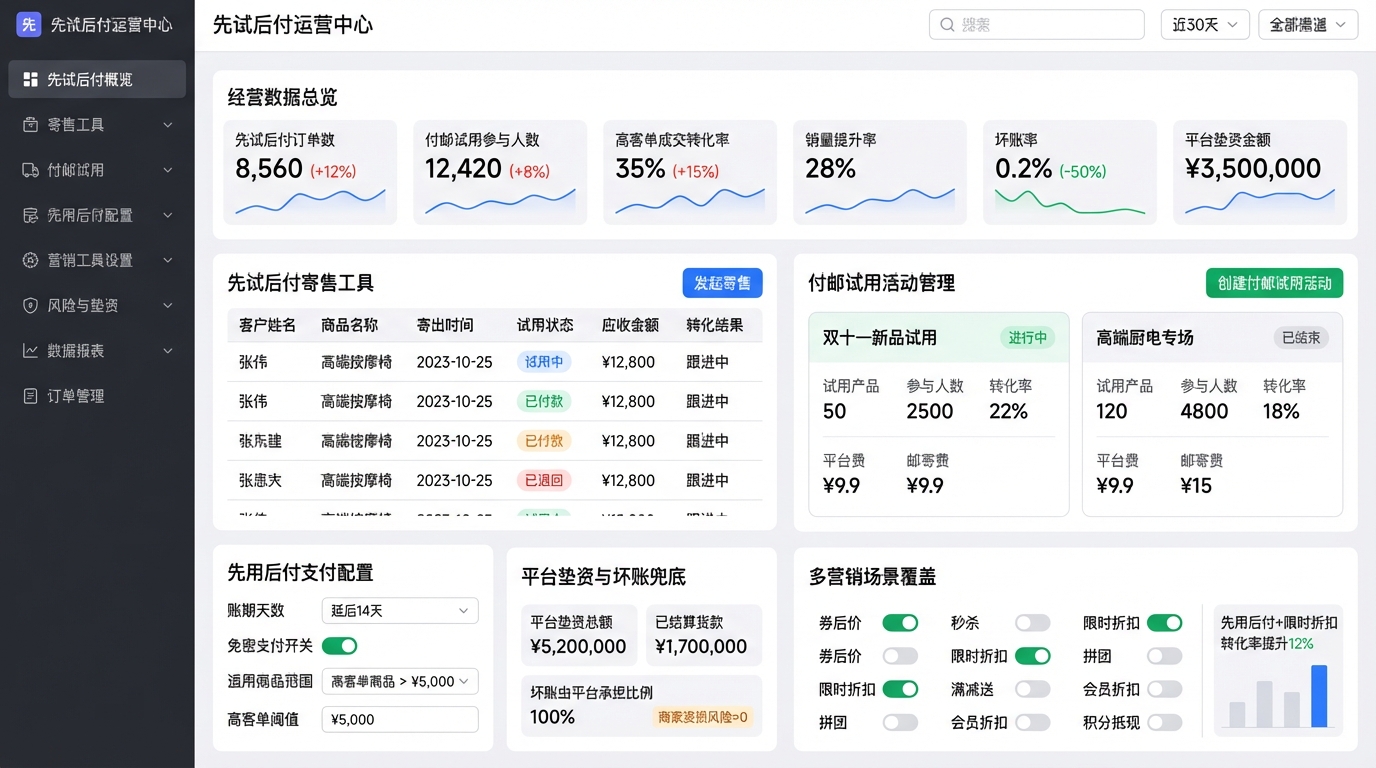This screenshot has width=1376, height=768.
Task: Enable the 秒杀 scenario toggle
Action: [1032, 623]
